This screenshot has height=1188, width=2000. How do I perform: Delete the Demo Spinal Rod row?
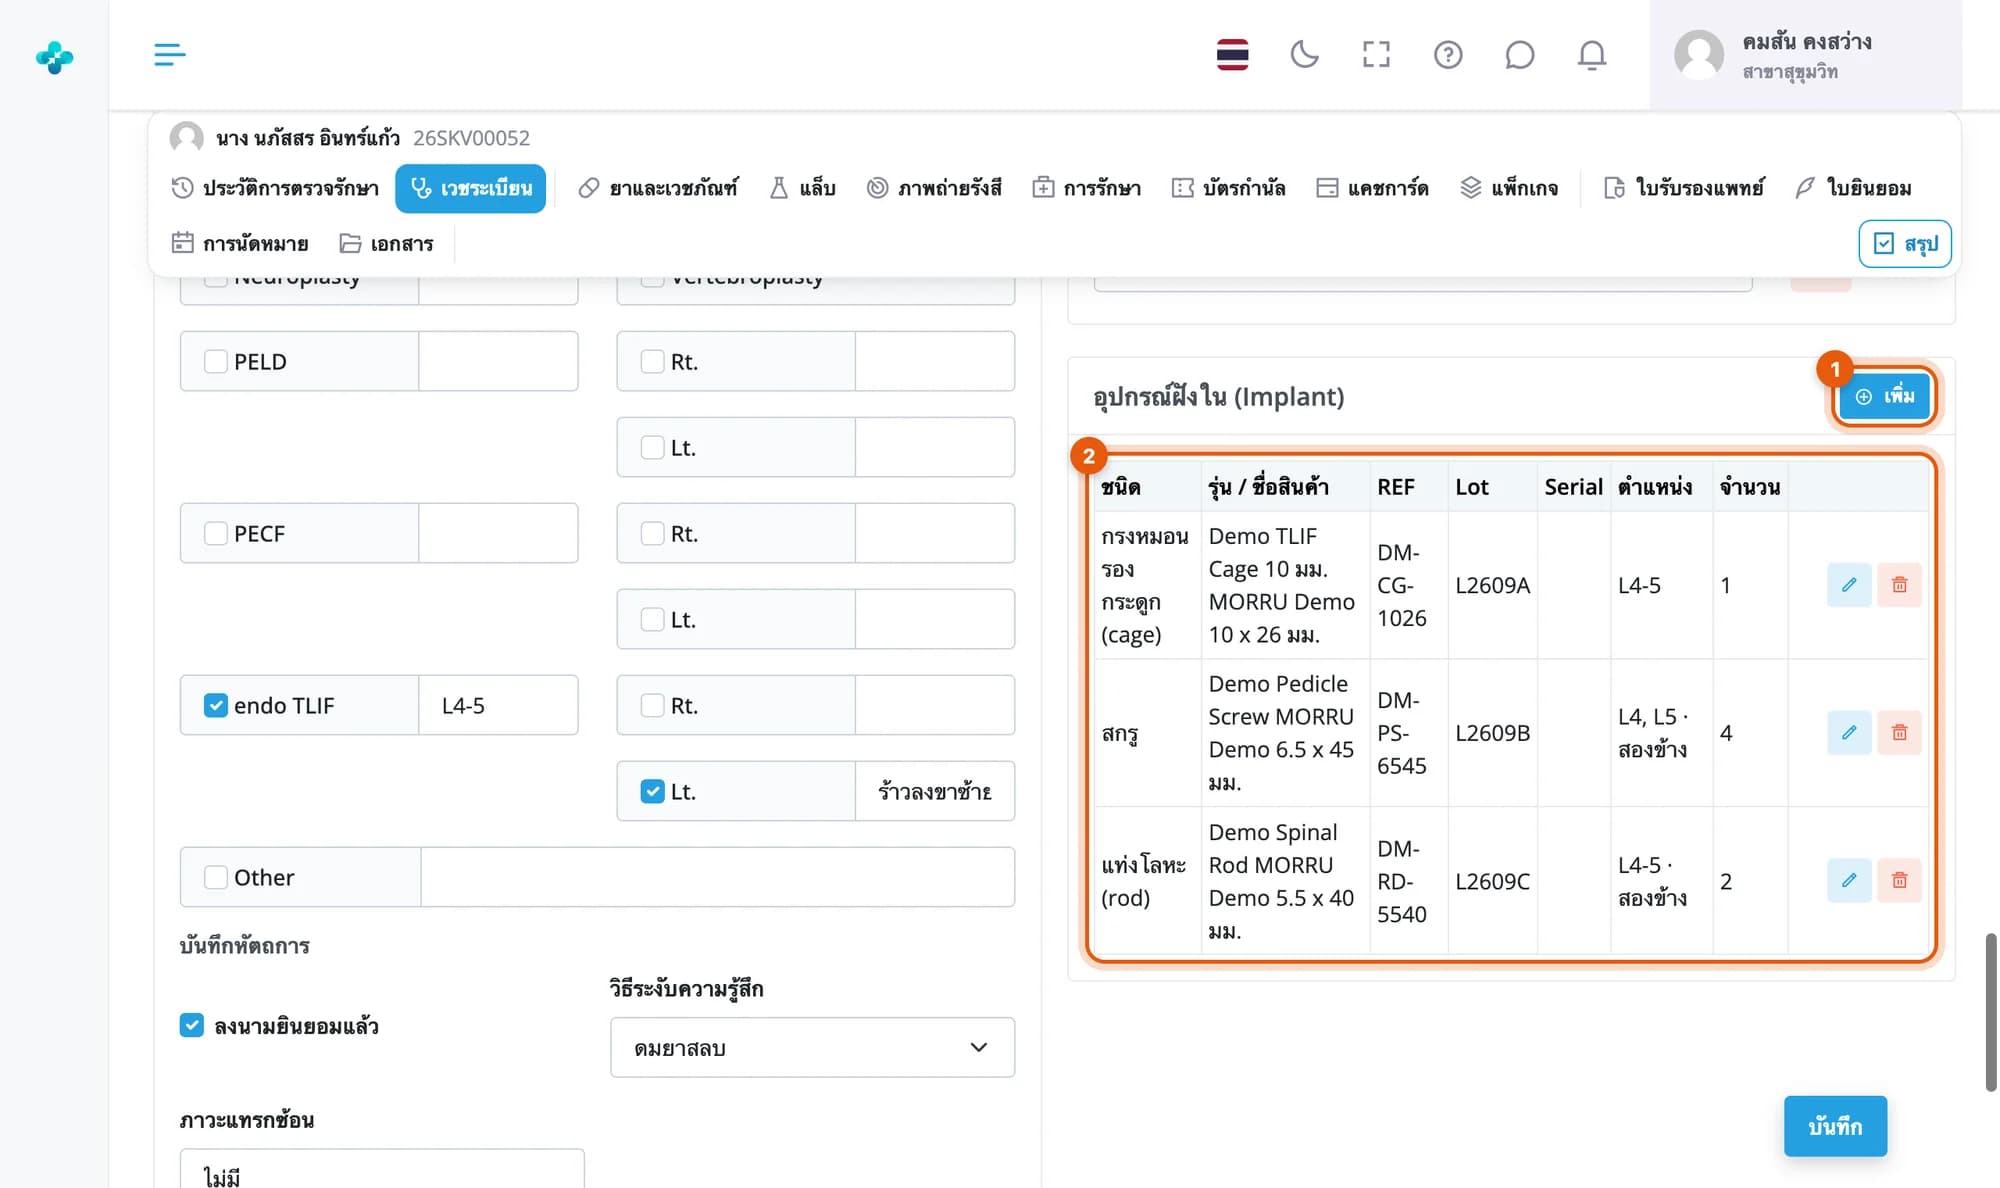pyautogui.click(x=1899, y=881)
